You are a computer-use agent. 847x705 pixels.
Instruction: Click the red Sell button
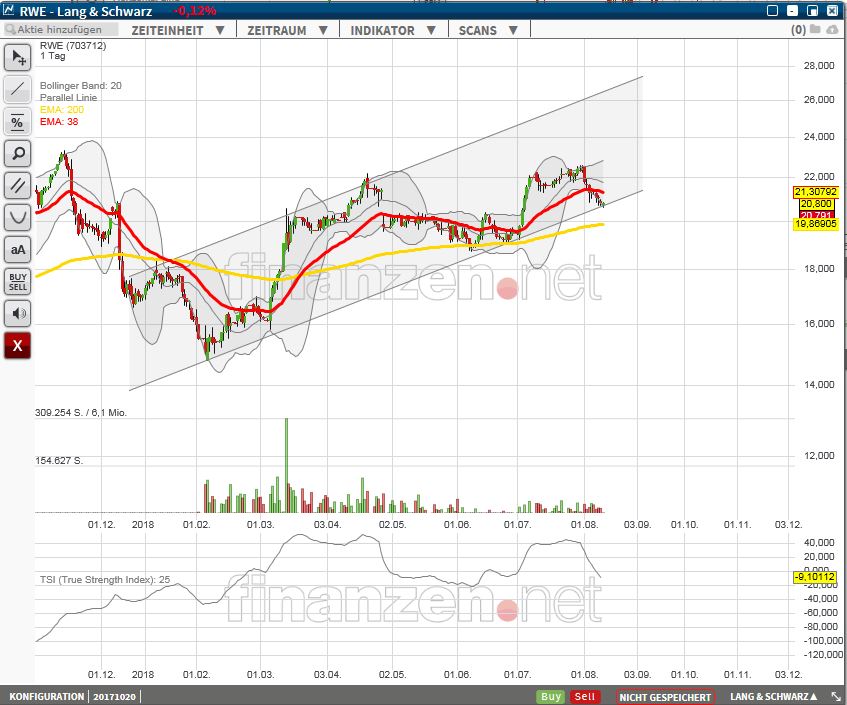pos(584,696)
